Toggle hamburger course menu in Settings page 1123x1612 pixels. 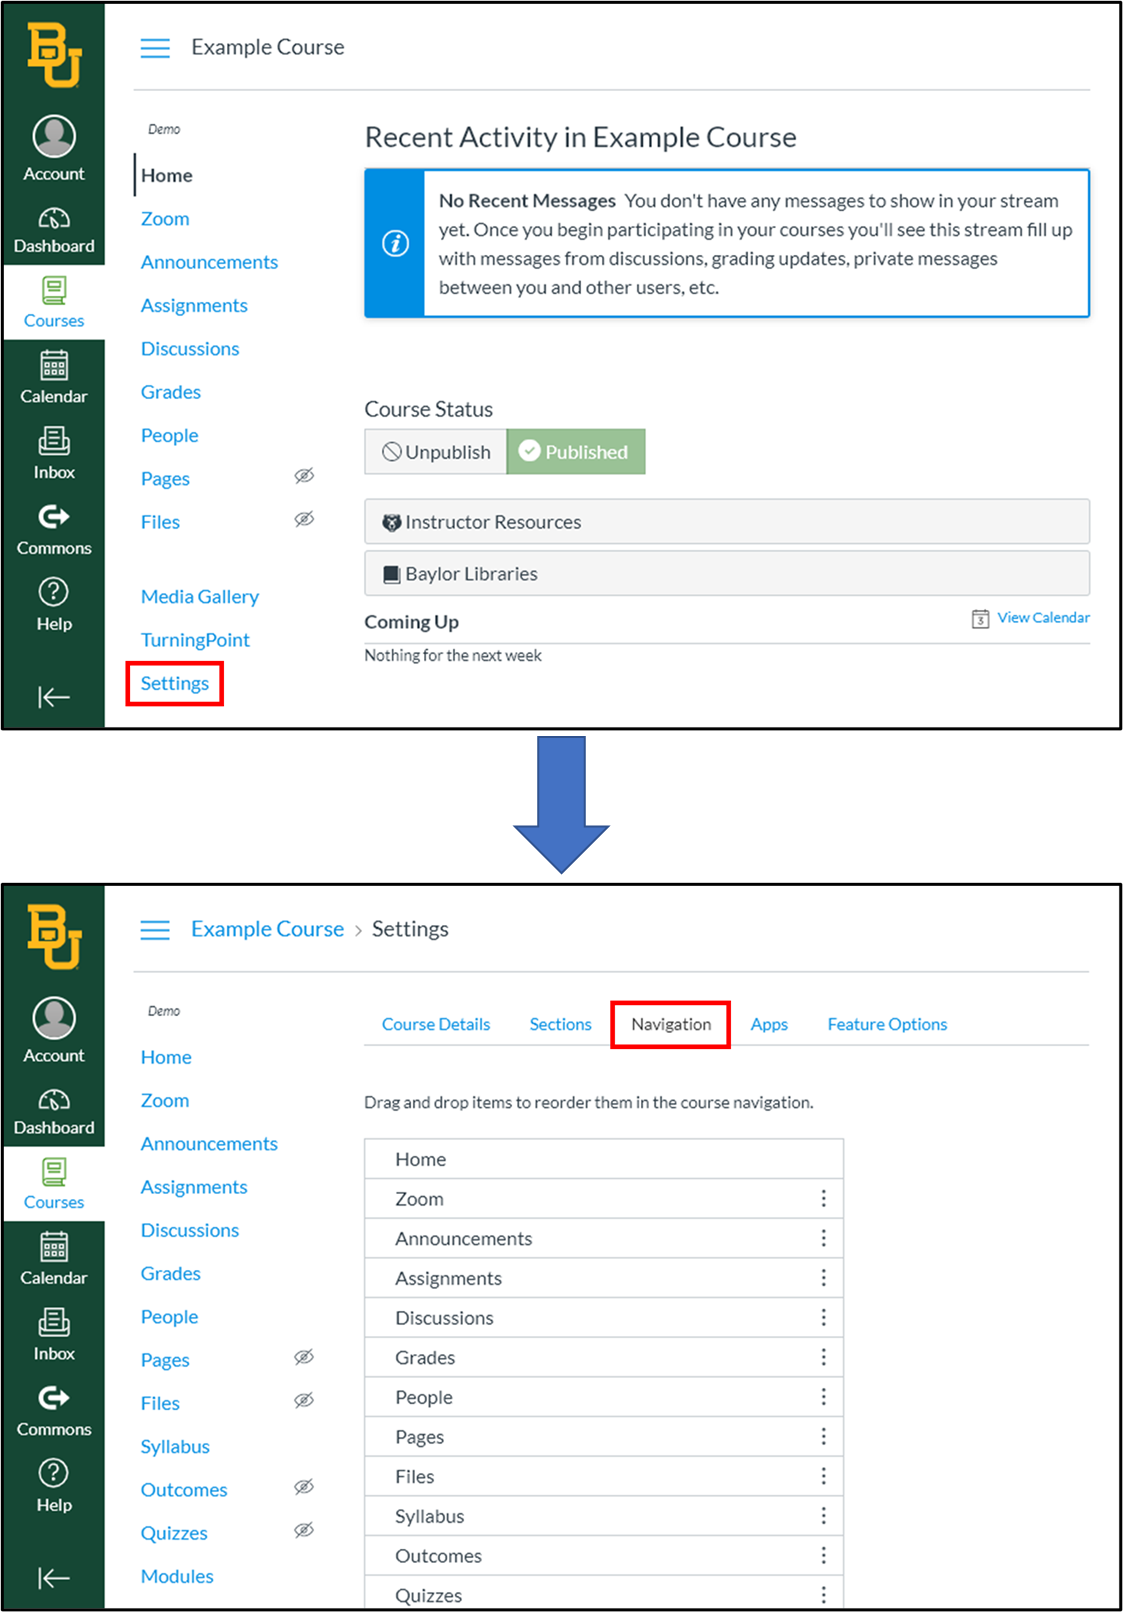point(155,930)
